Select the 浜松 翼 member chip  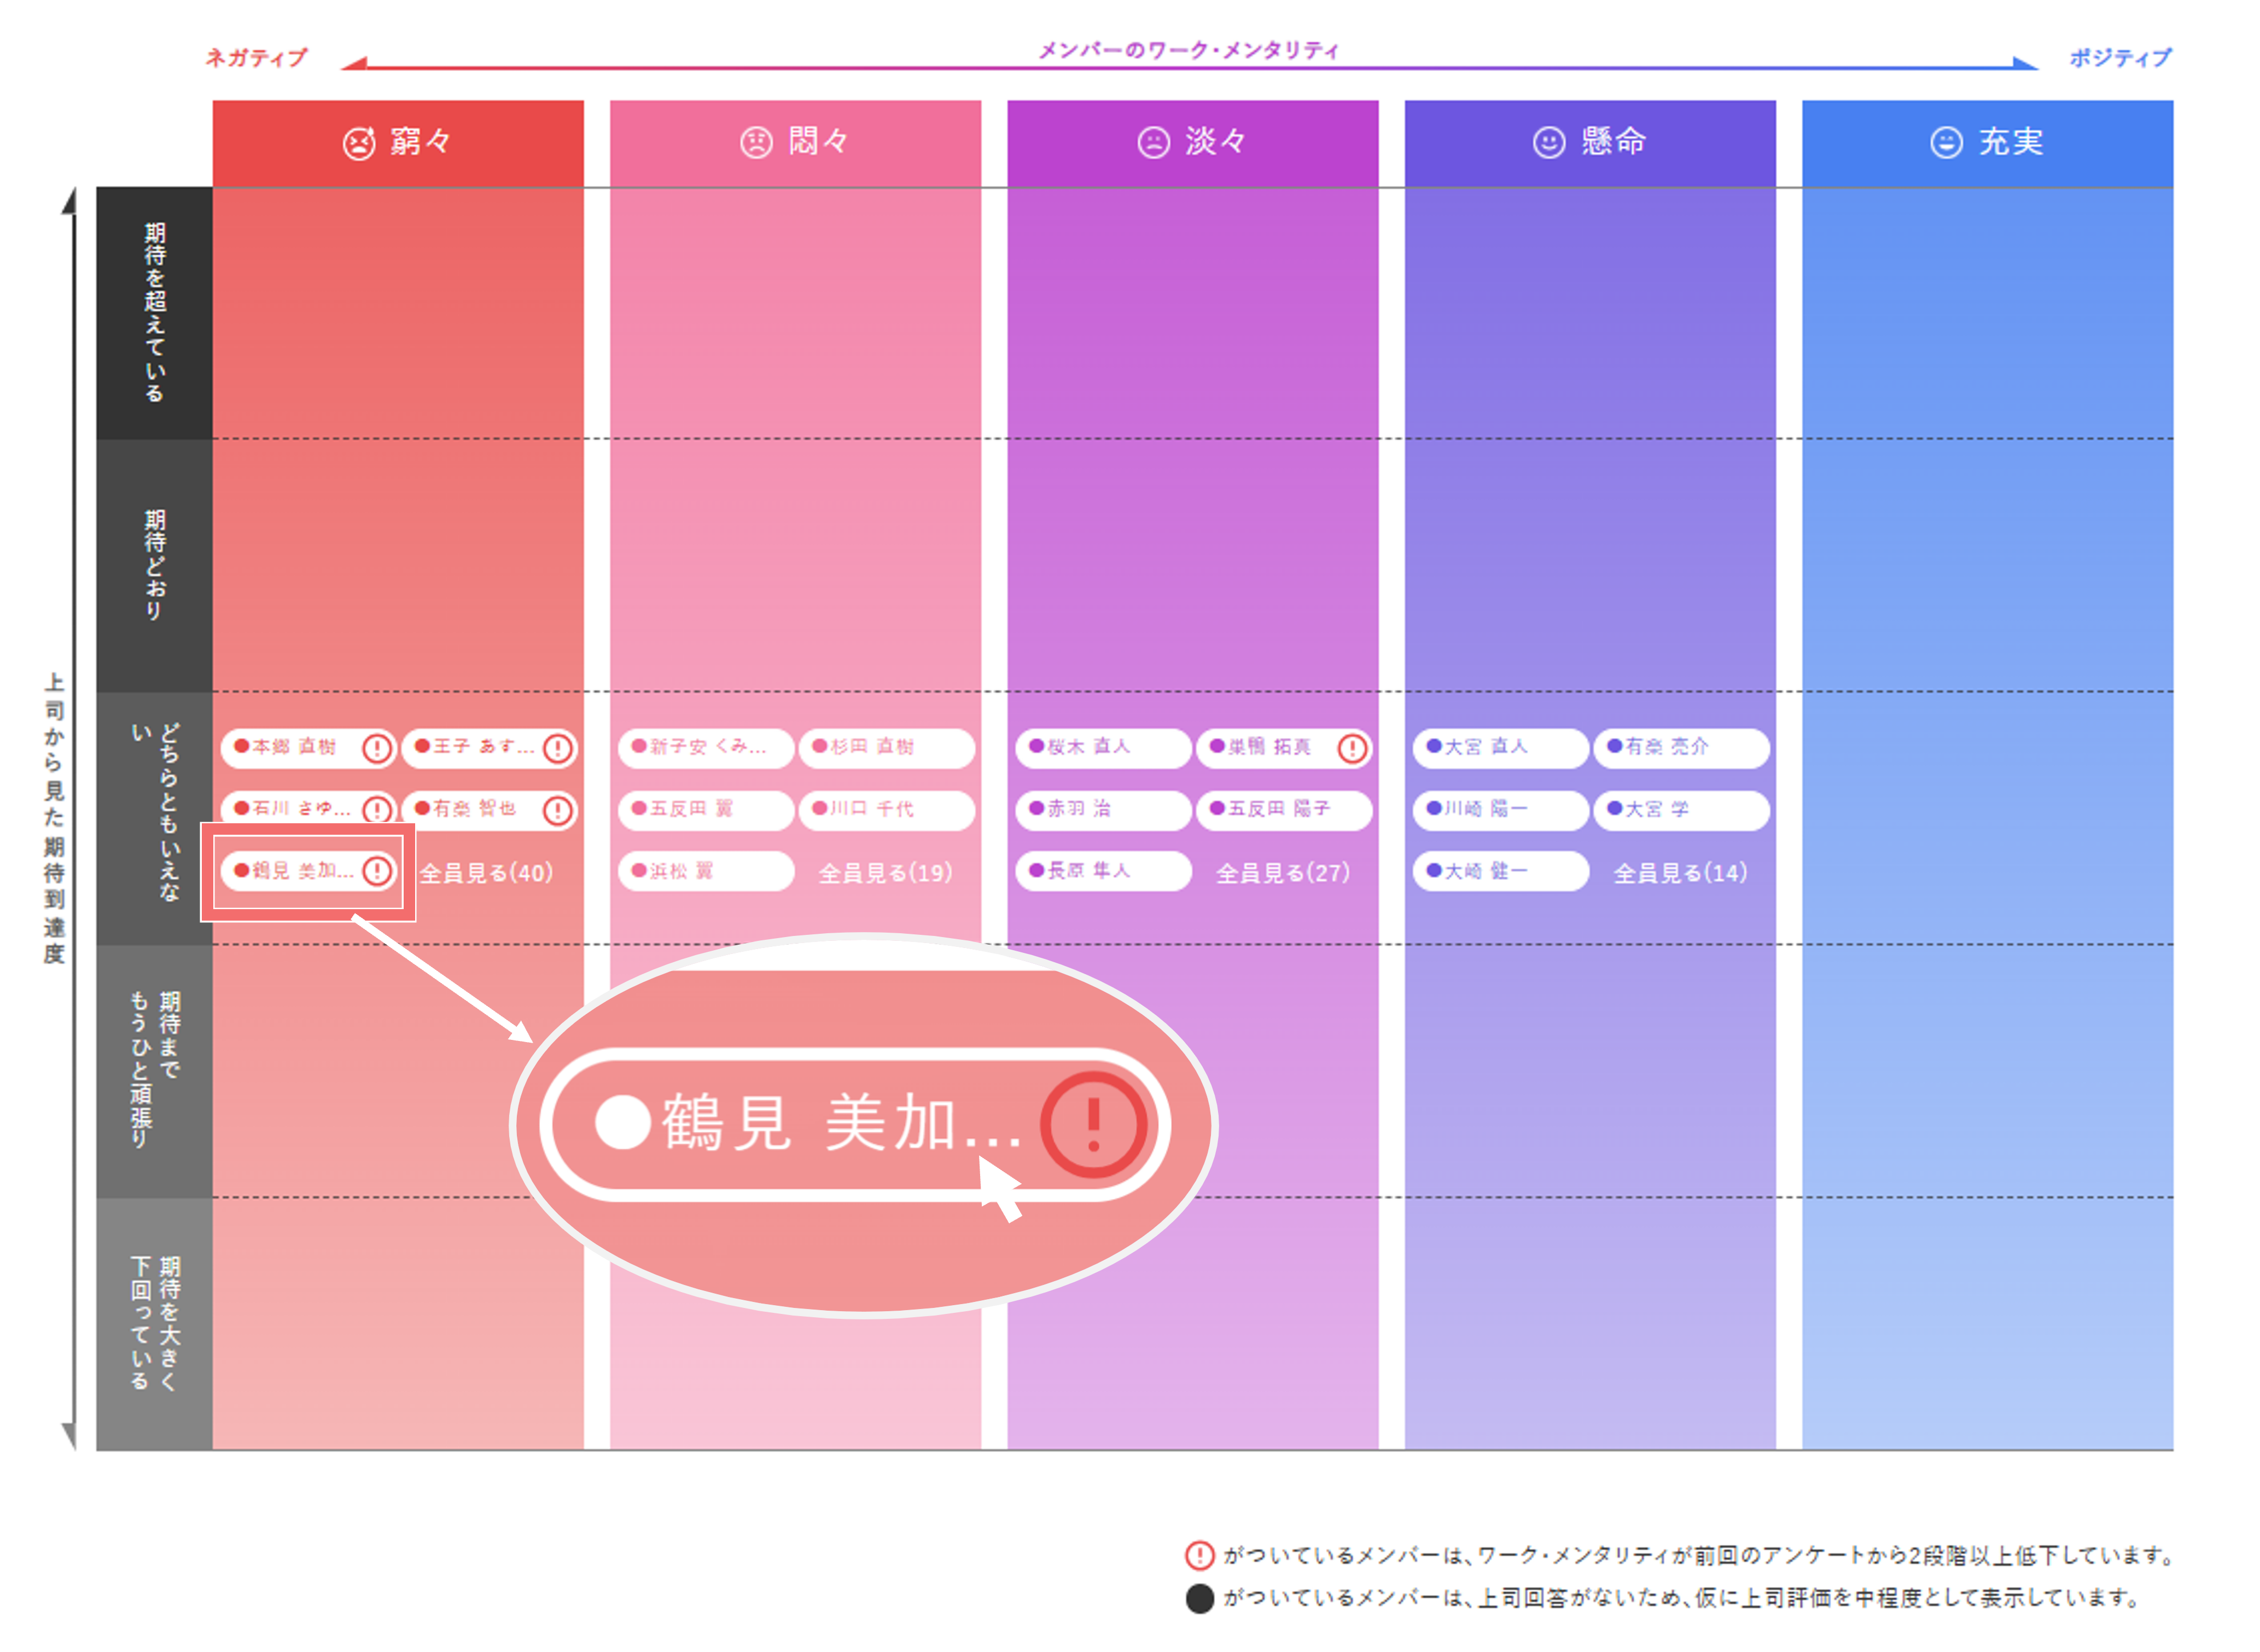(706, 871)
